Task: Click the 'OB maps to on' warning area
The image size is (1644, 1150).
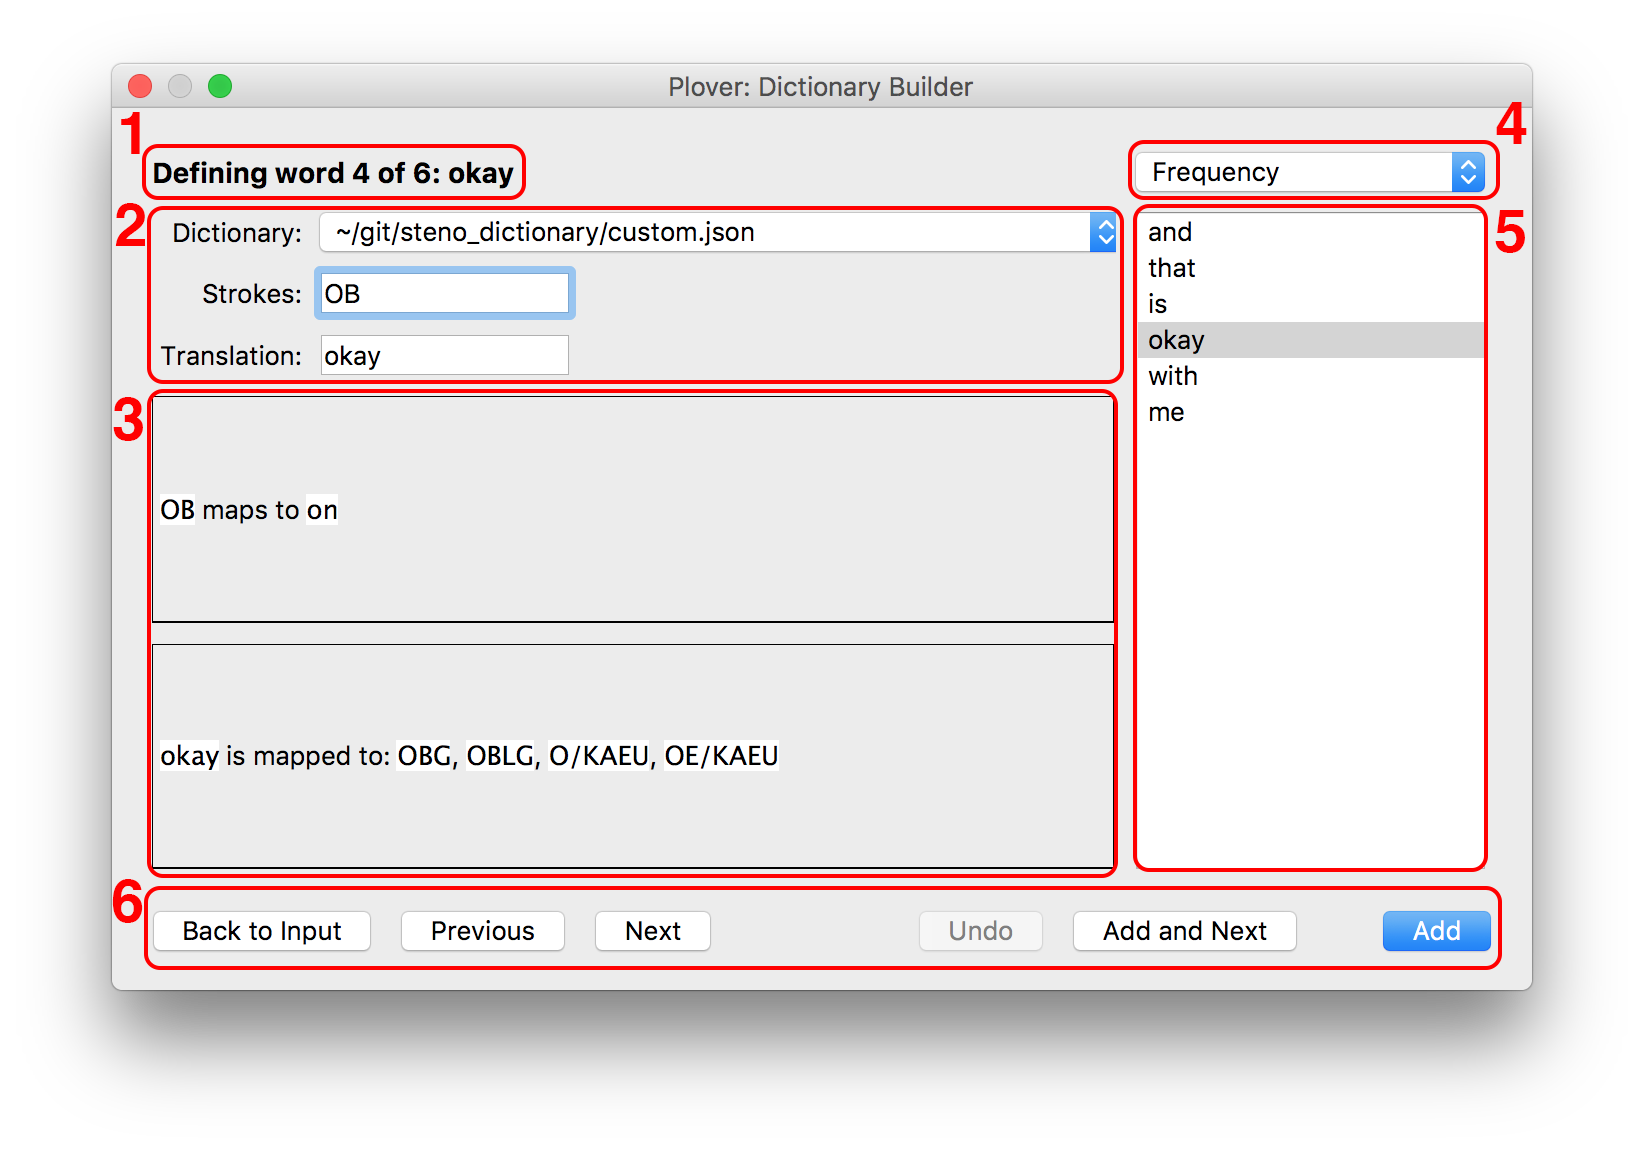Action: (x=632, y=510)
